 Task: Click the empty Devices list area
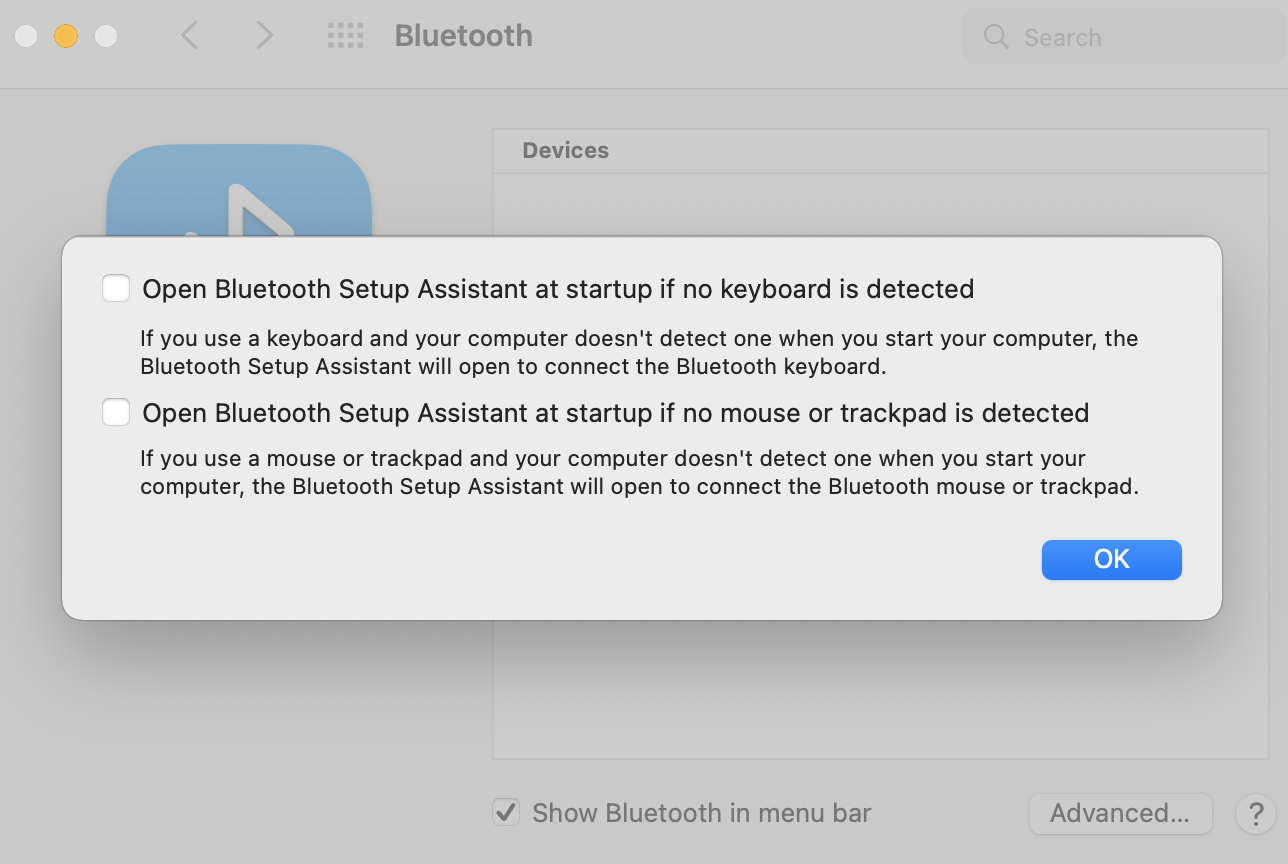pyautogui.click(x=880, y=690)
